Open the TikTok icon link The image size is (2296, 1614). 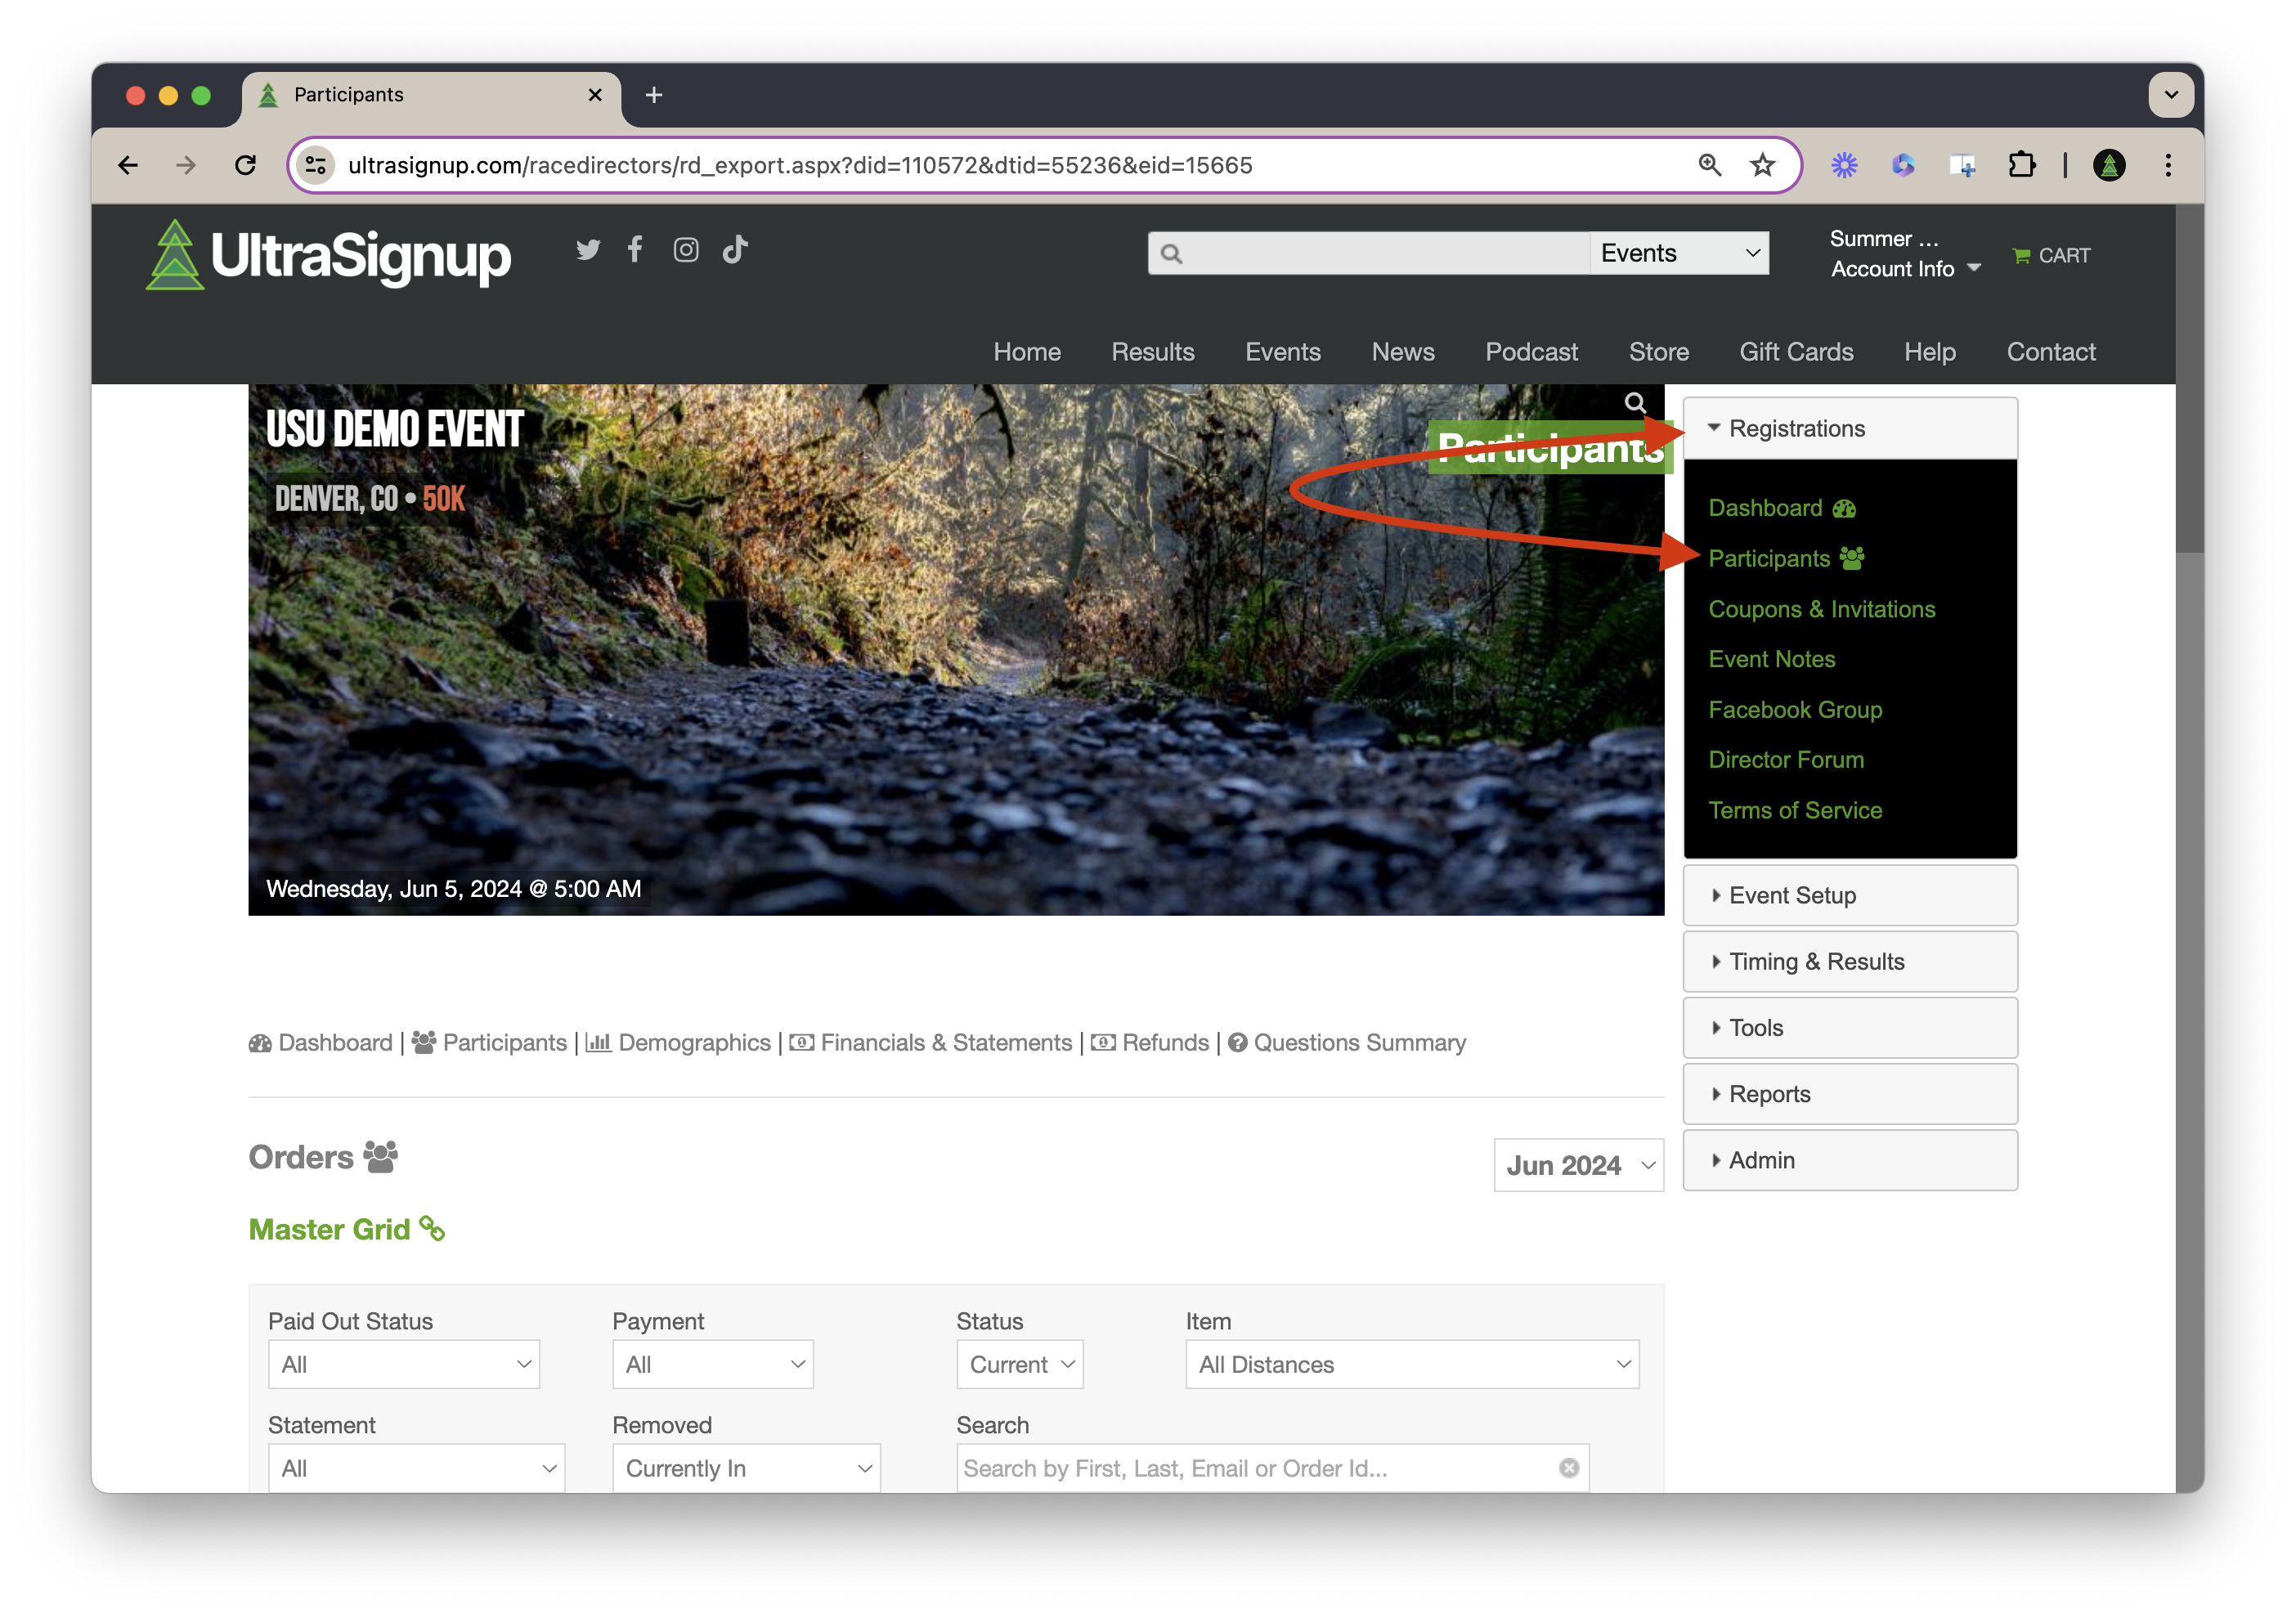pyautogui.click(x=735, y=249)
